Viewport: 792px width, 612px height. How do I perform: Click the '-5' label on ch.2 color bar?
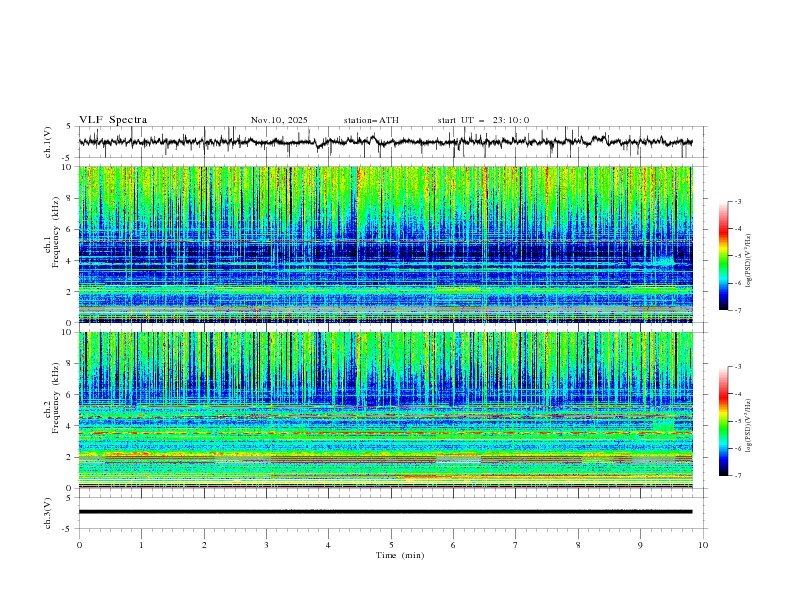tap(738, 421)
